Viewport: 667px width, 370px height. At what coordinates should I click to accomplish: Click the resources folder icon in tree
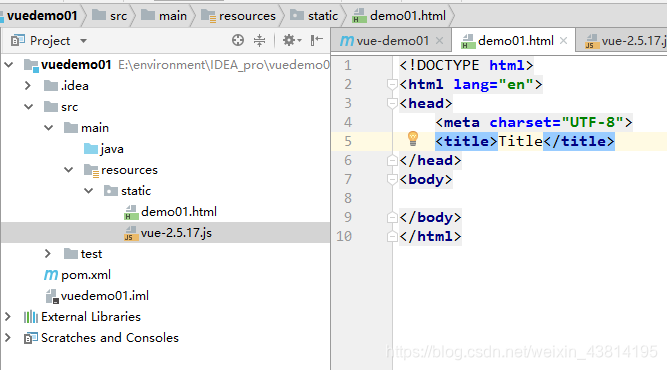coord(91,170)
